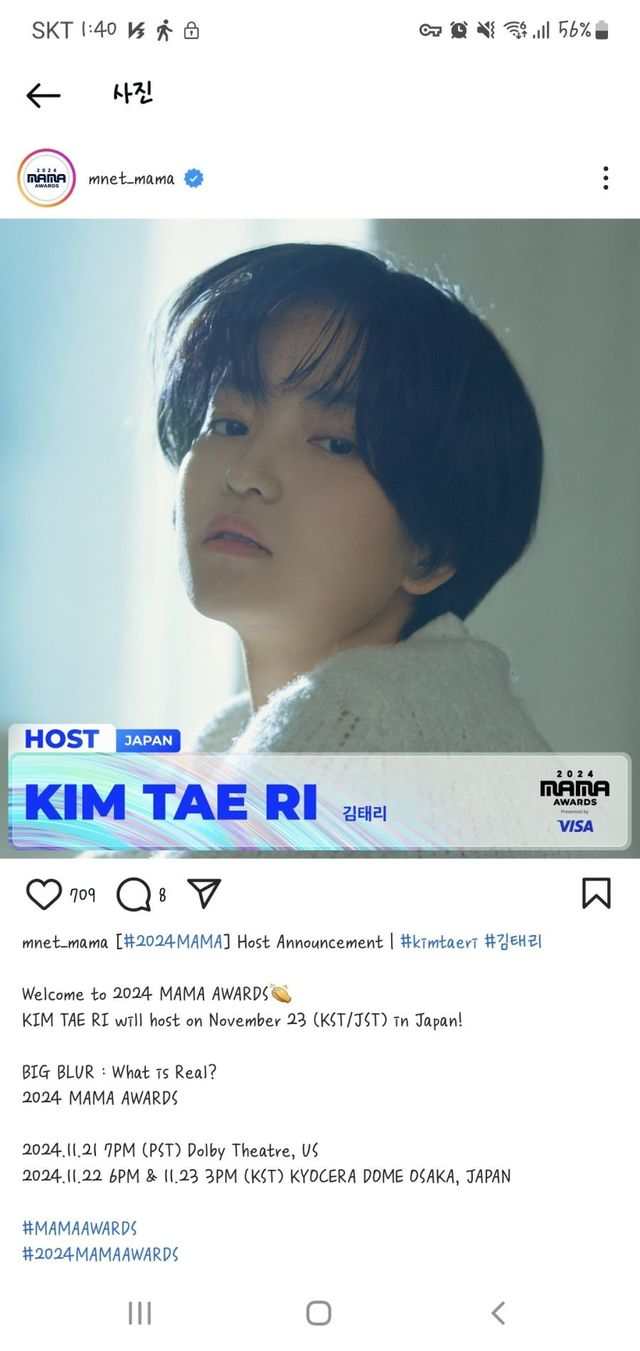This screenshot has height=1351, width=640.
Task: Tap the mnet_mama username in header
Action: coord(131,180)
